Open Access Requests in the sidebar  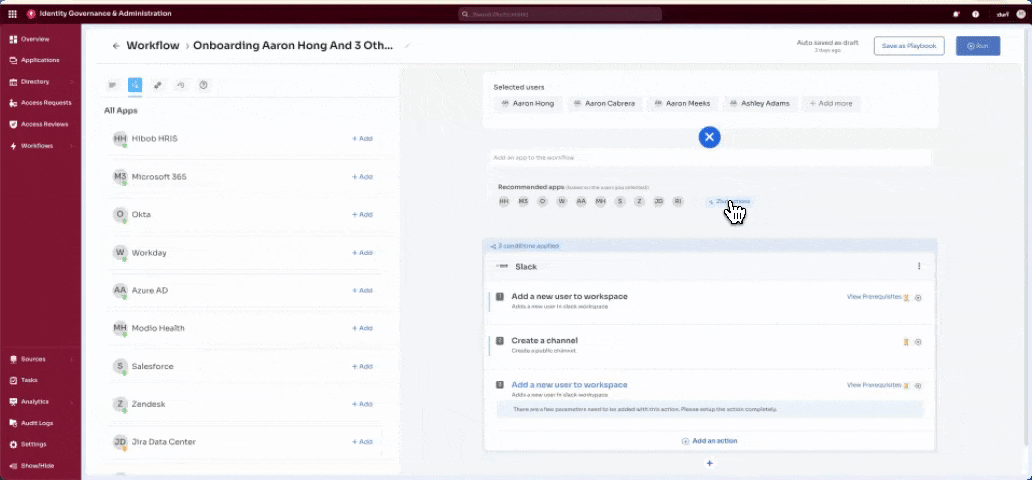pos(41,103)
